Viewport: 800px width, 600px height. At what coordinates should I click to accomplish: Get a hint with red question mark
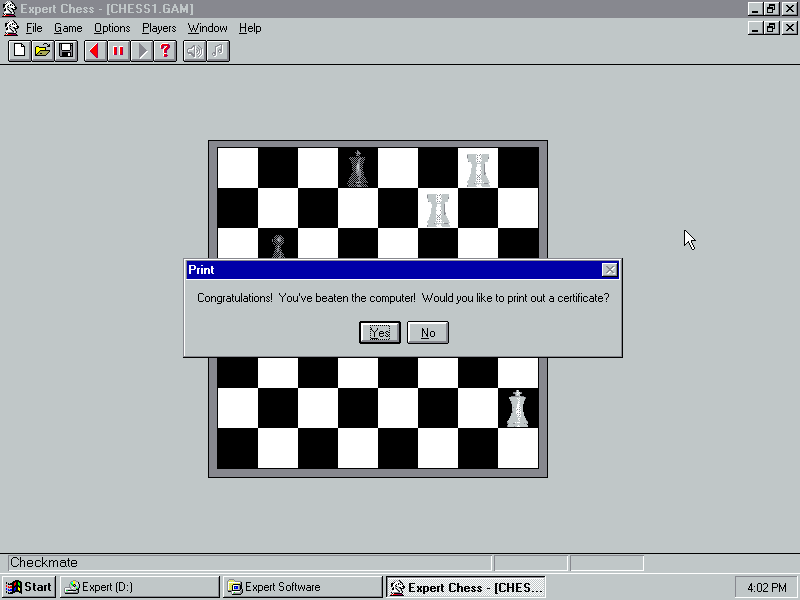click(x=165, y=51)
